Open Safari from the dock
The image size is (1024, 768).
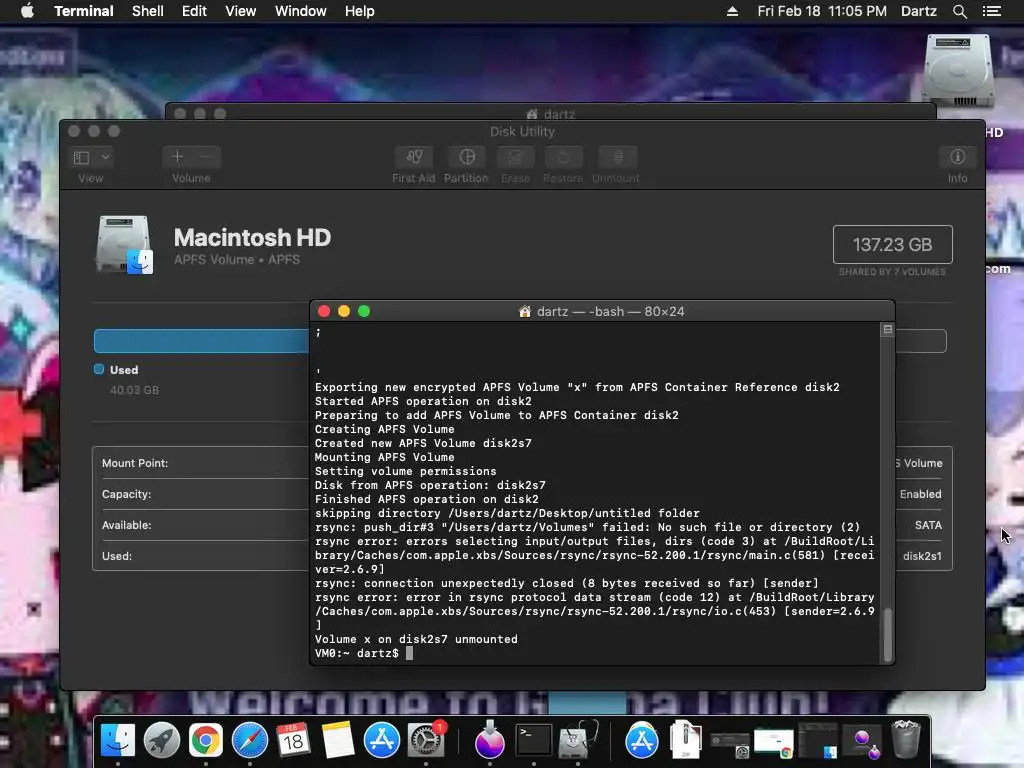pos(249,741)
